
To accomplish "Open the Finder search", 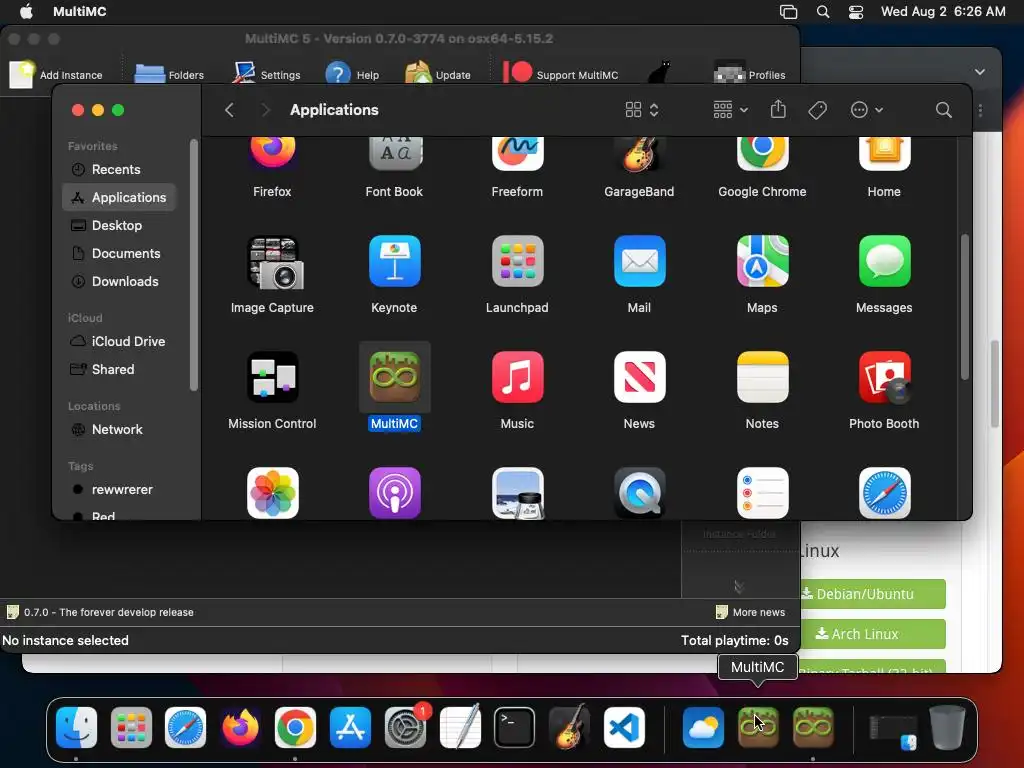I will point(943,110).
